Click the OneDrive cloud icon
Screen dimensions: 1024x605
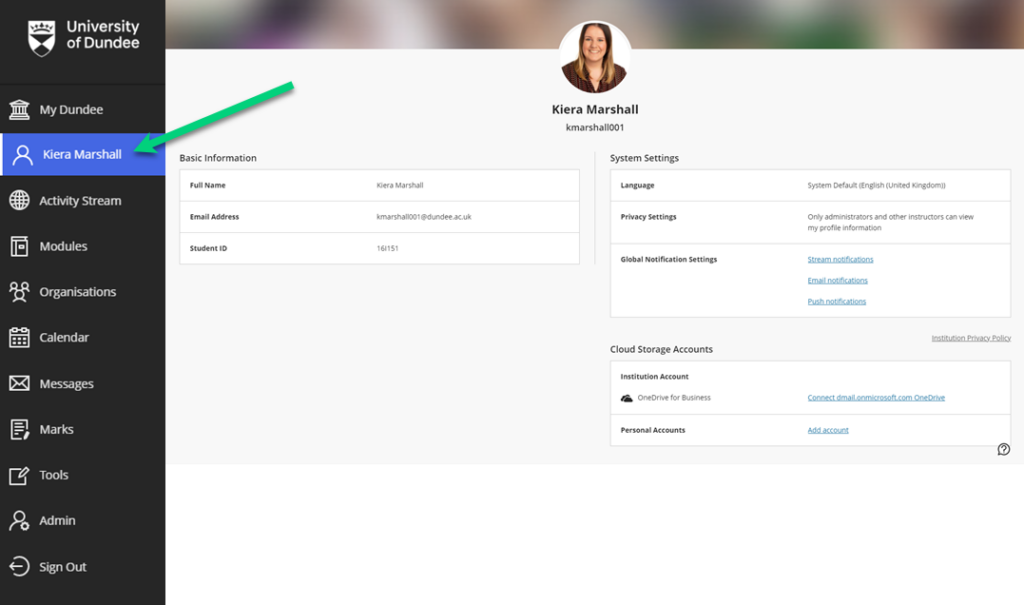coord(626,398)
